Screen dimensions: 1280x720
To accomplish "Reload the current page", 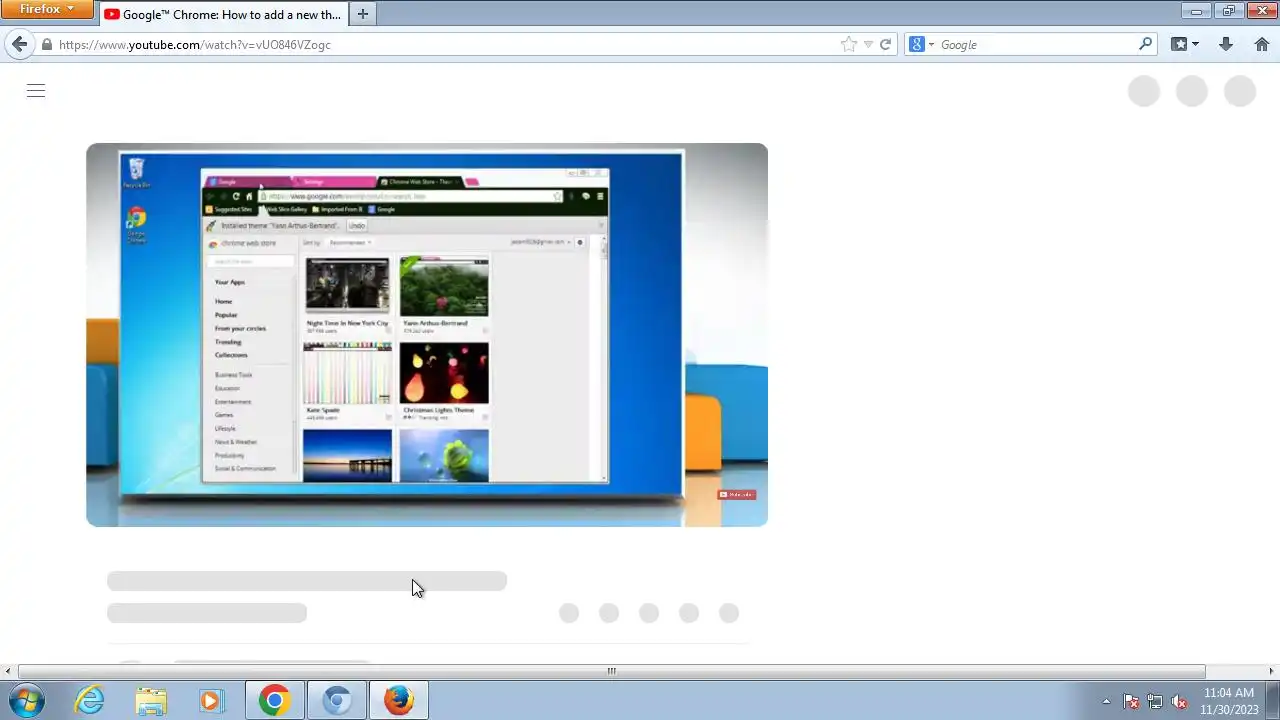I will pyautogui.click(x=885, y=44).
